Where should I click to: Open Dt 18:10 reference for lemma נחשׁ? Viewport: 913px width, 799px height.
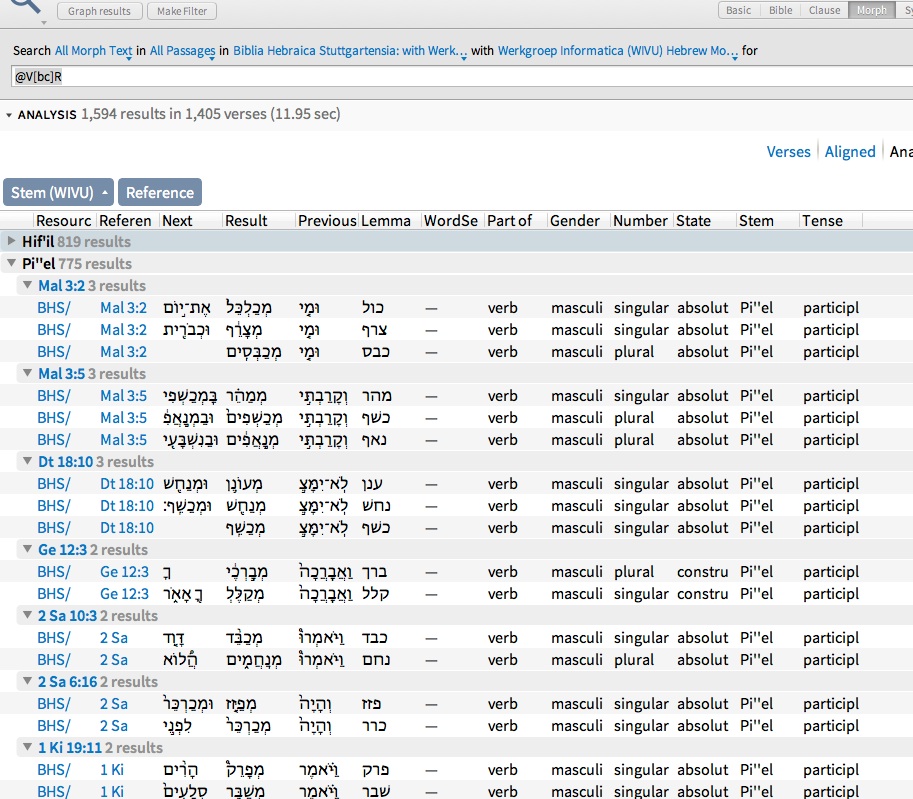(127, 505)
